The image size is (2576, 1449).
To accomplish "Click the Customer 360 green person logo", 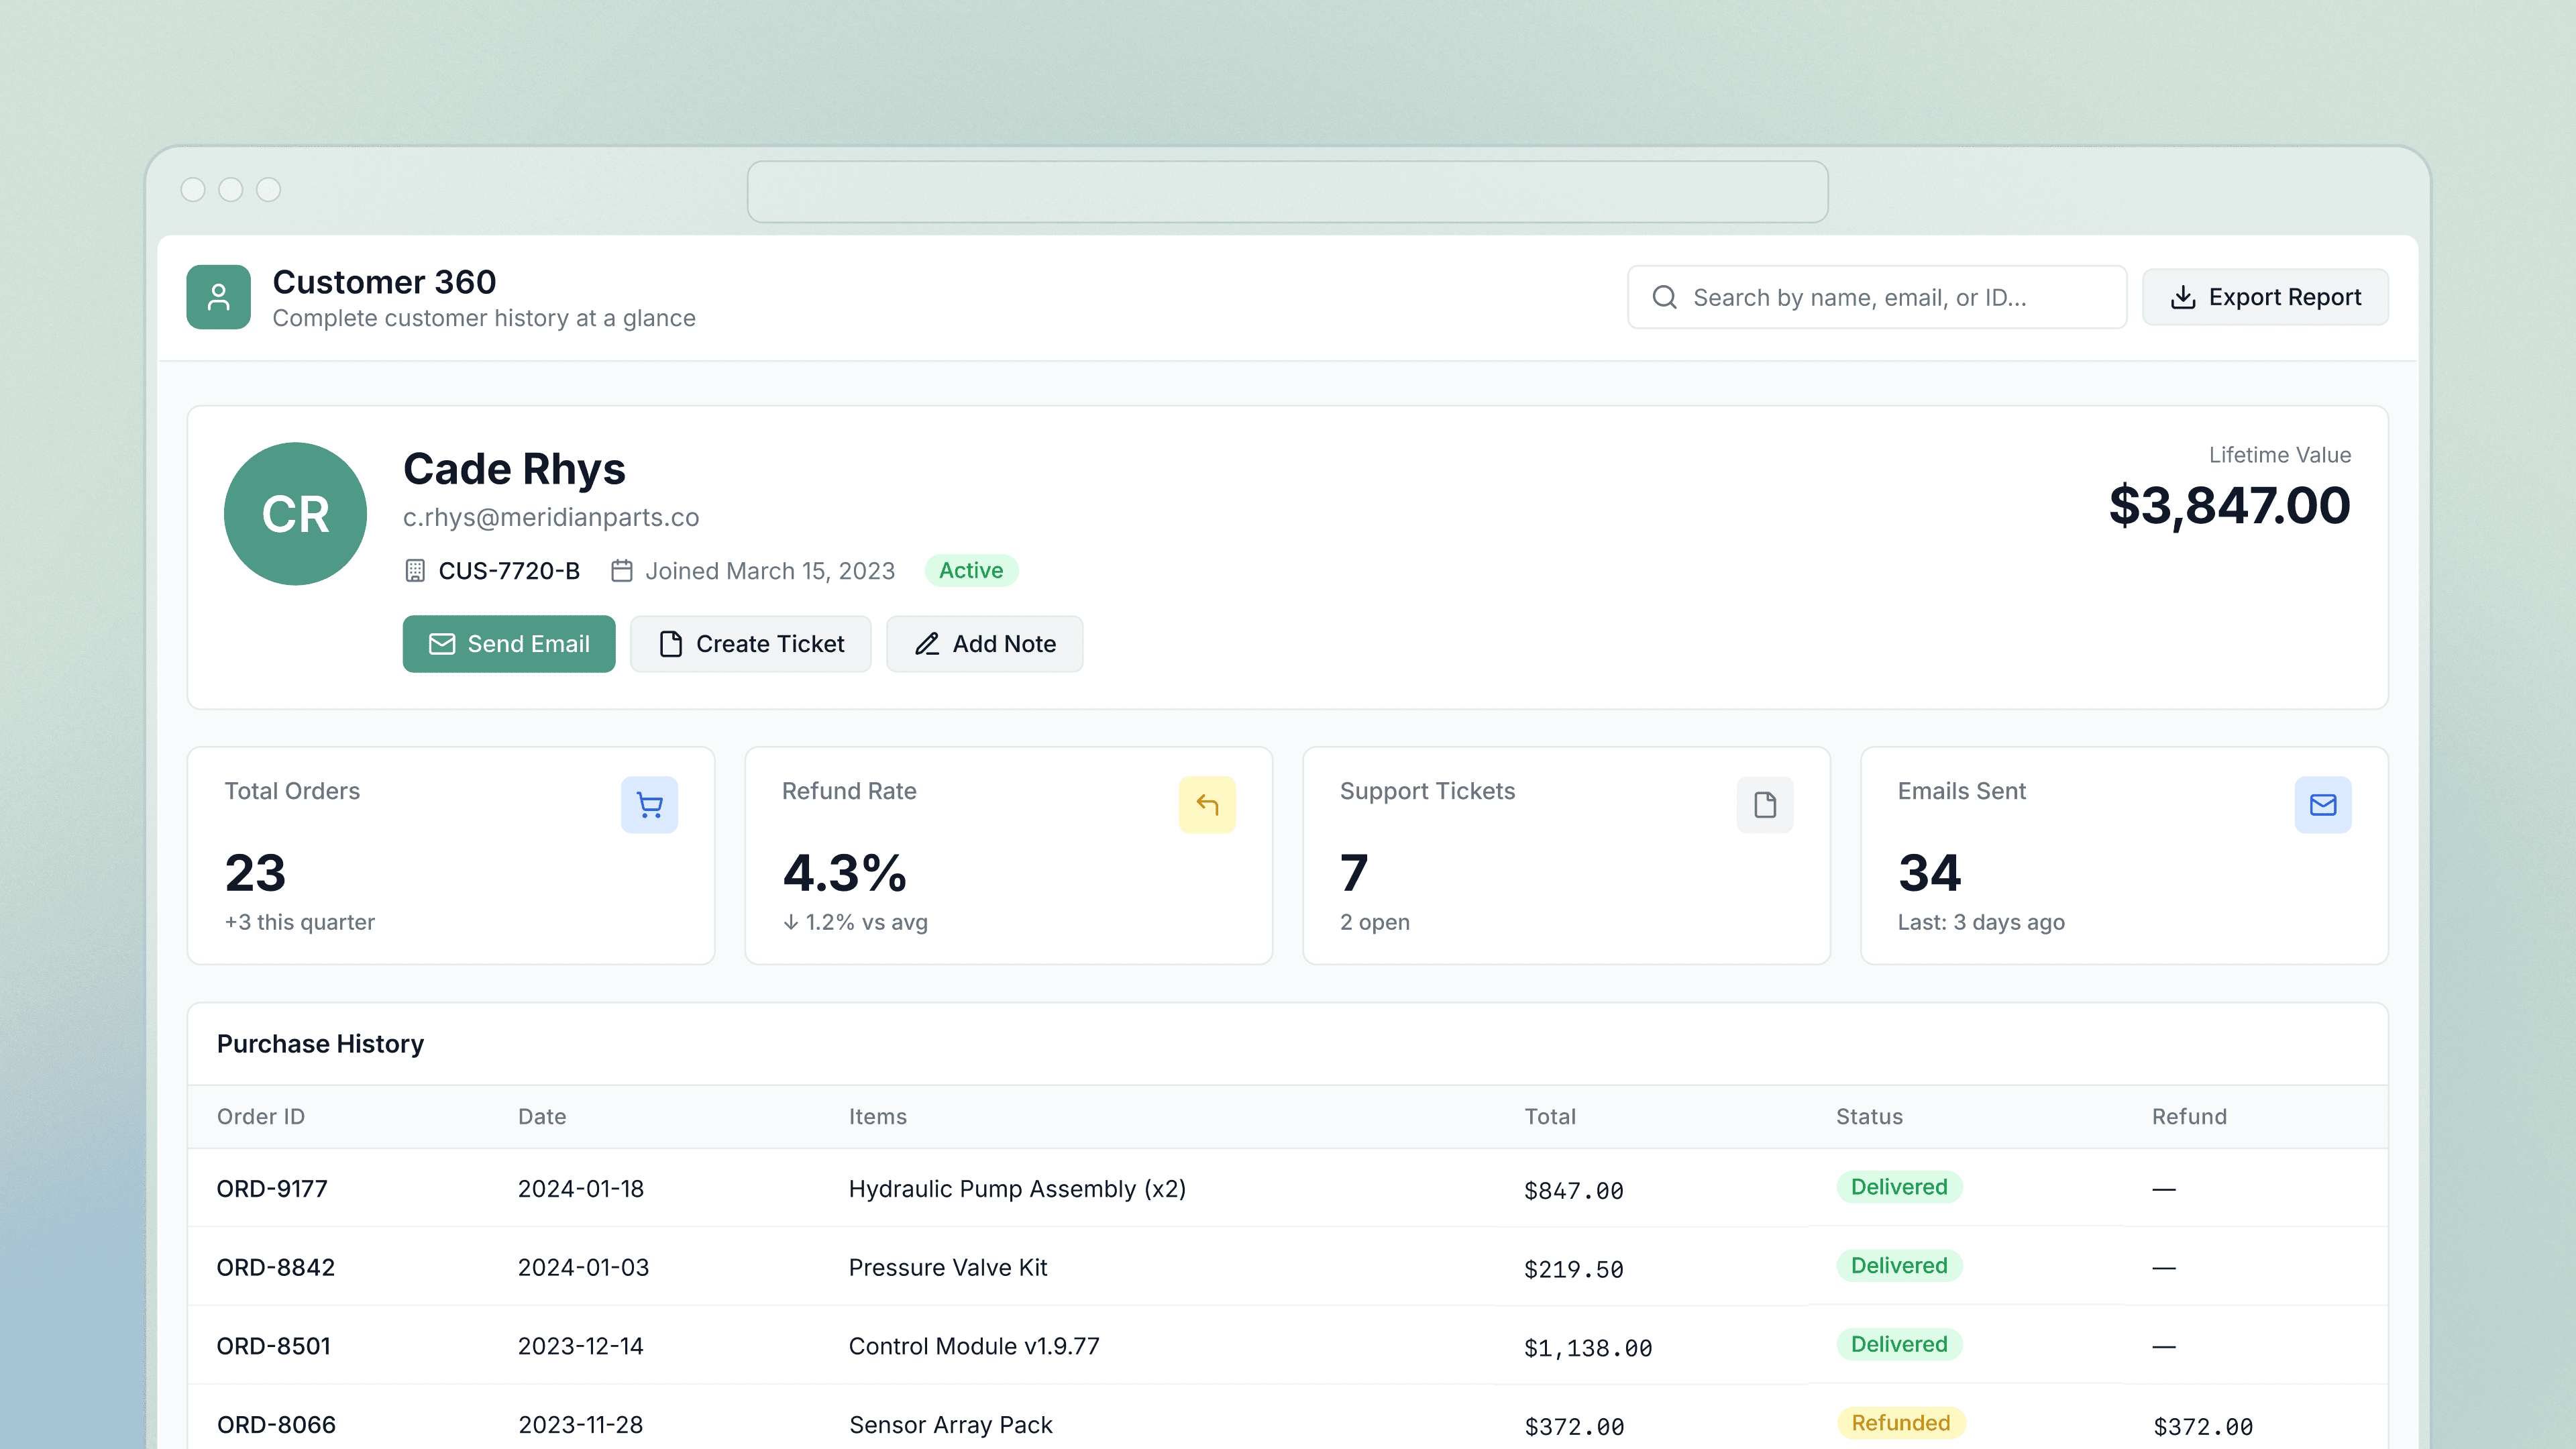I will click(218, 297).
